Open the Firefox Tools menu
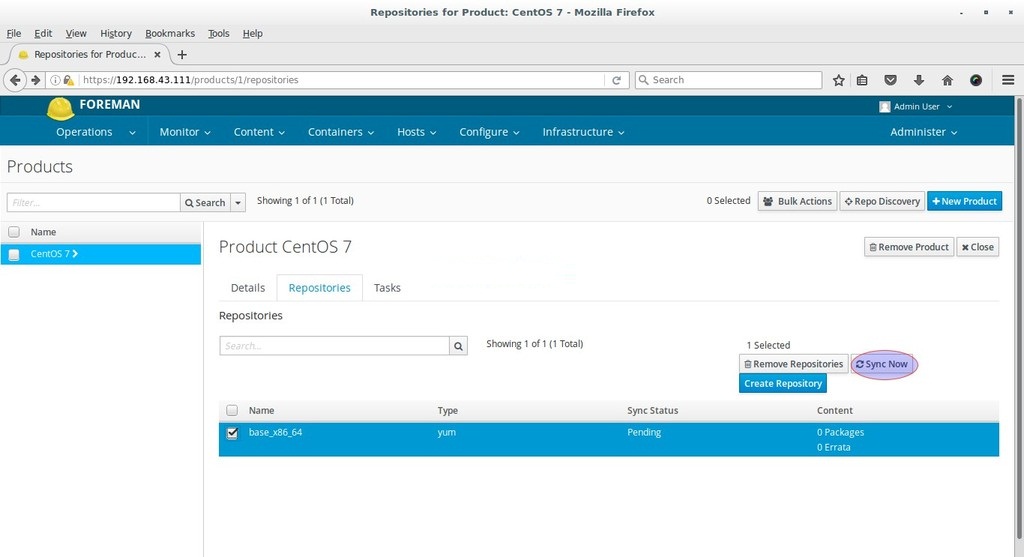The height and width of the screenshot is (557, 1024). pos(219,33)
